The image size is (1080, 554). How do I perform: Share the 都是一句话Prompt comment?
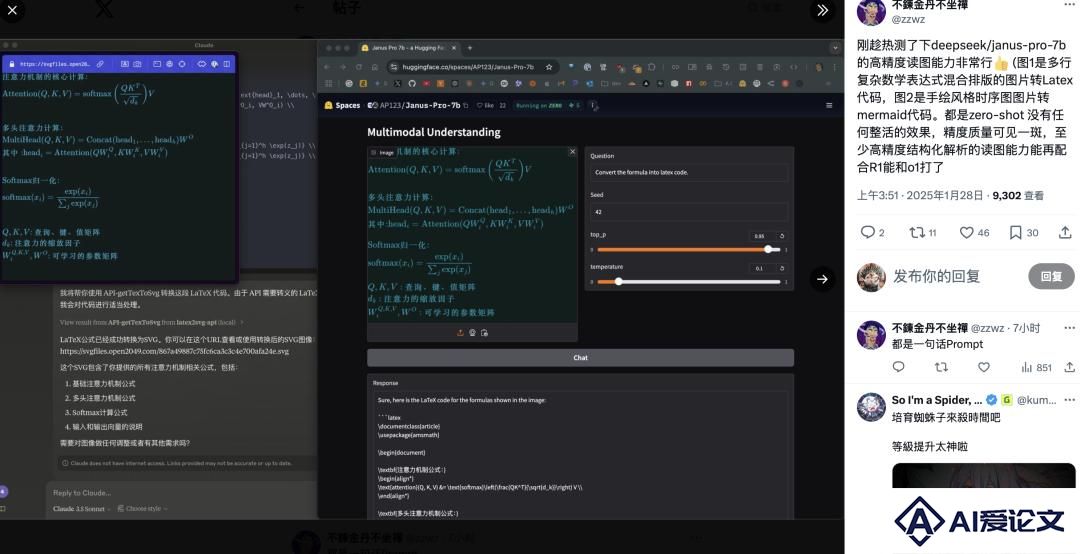tap(1069, 367)
